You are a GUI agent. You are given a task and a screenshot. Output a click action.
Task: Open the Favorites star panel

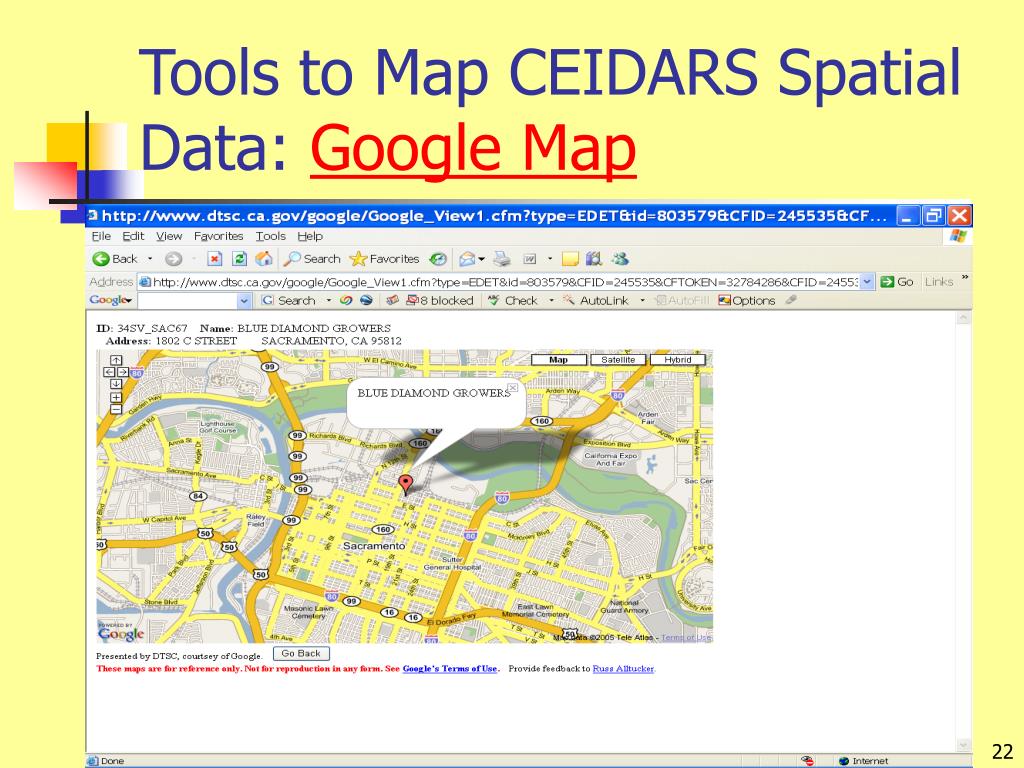385,259
